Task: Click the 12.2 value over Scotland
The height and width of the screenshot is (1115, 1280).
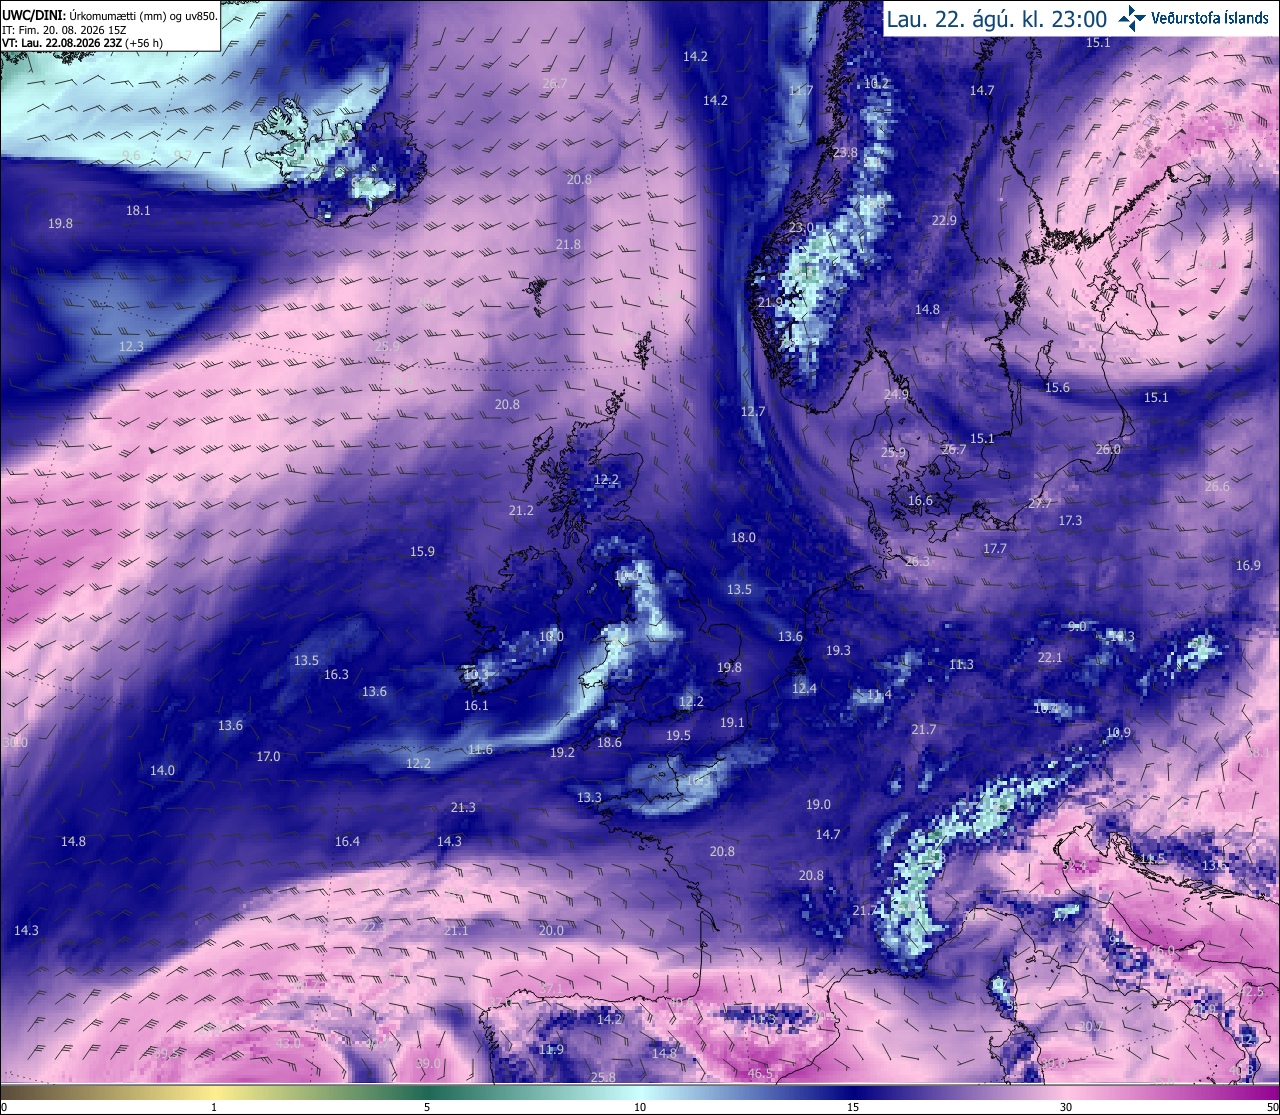Action: (x=606, y=480)
